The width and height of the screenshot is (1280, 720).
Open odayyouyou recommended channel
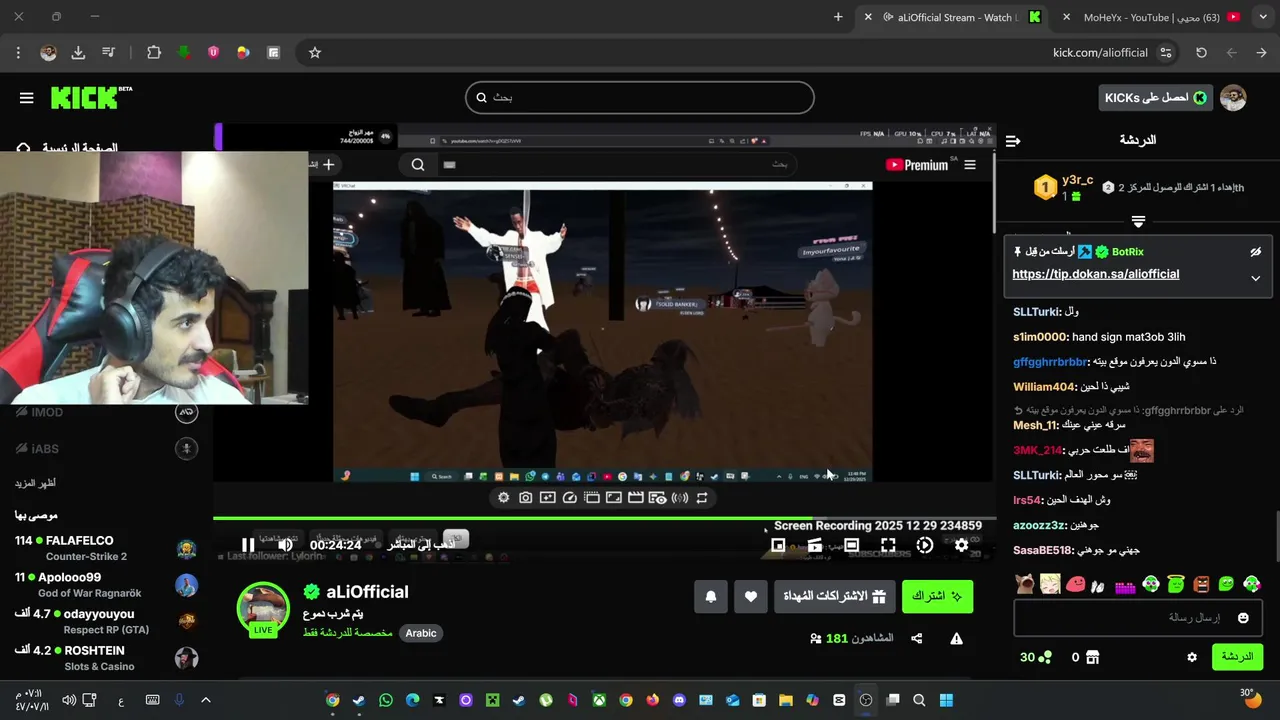tap(106, 621)
